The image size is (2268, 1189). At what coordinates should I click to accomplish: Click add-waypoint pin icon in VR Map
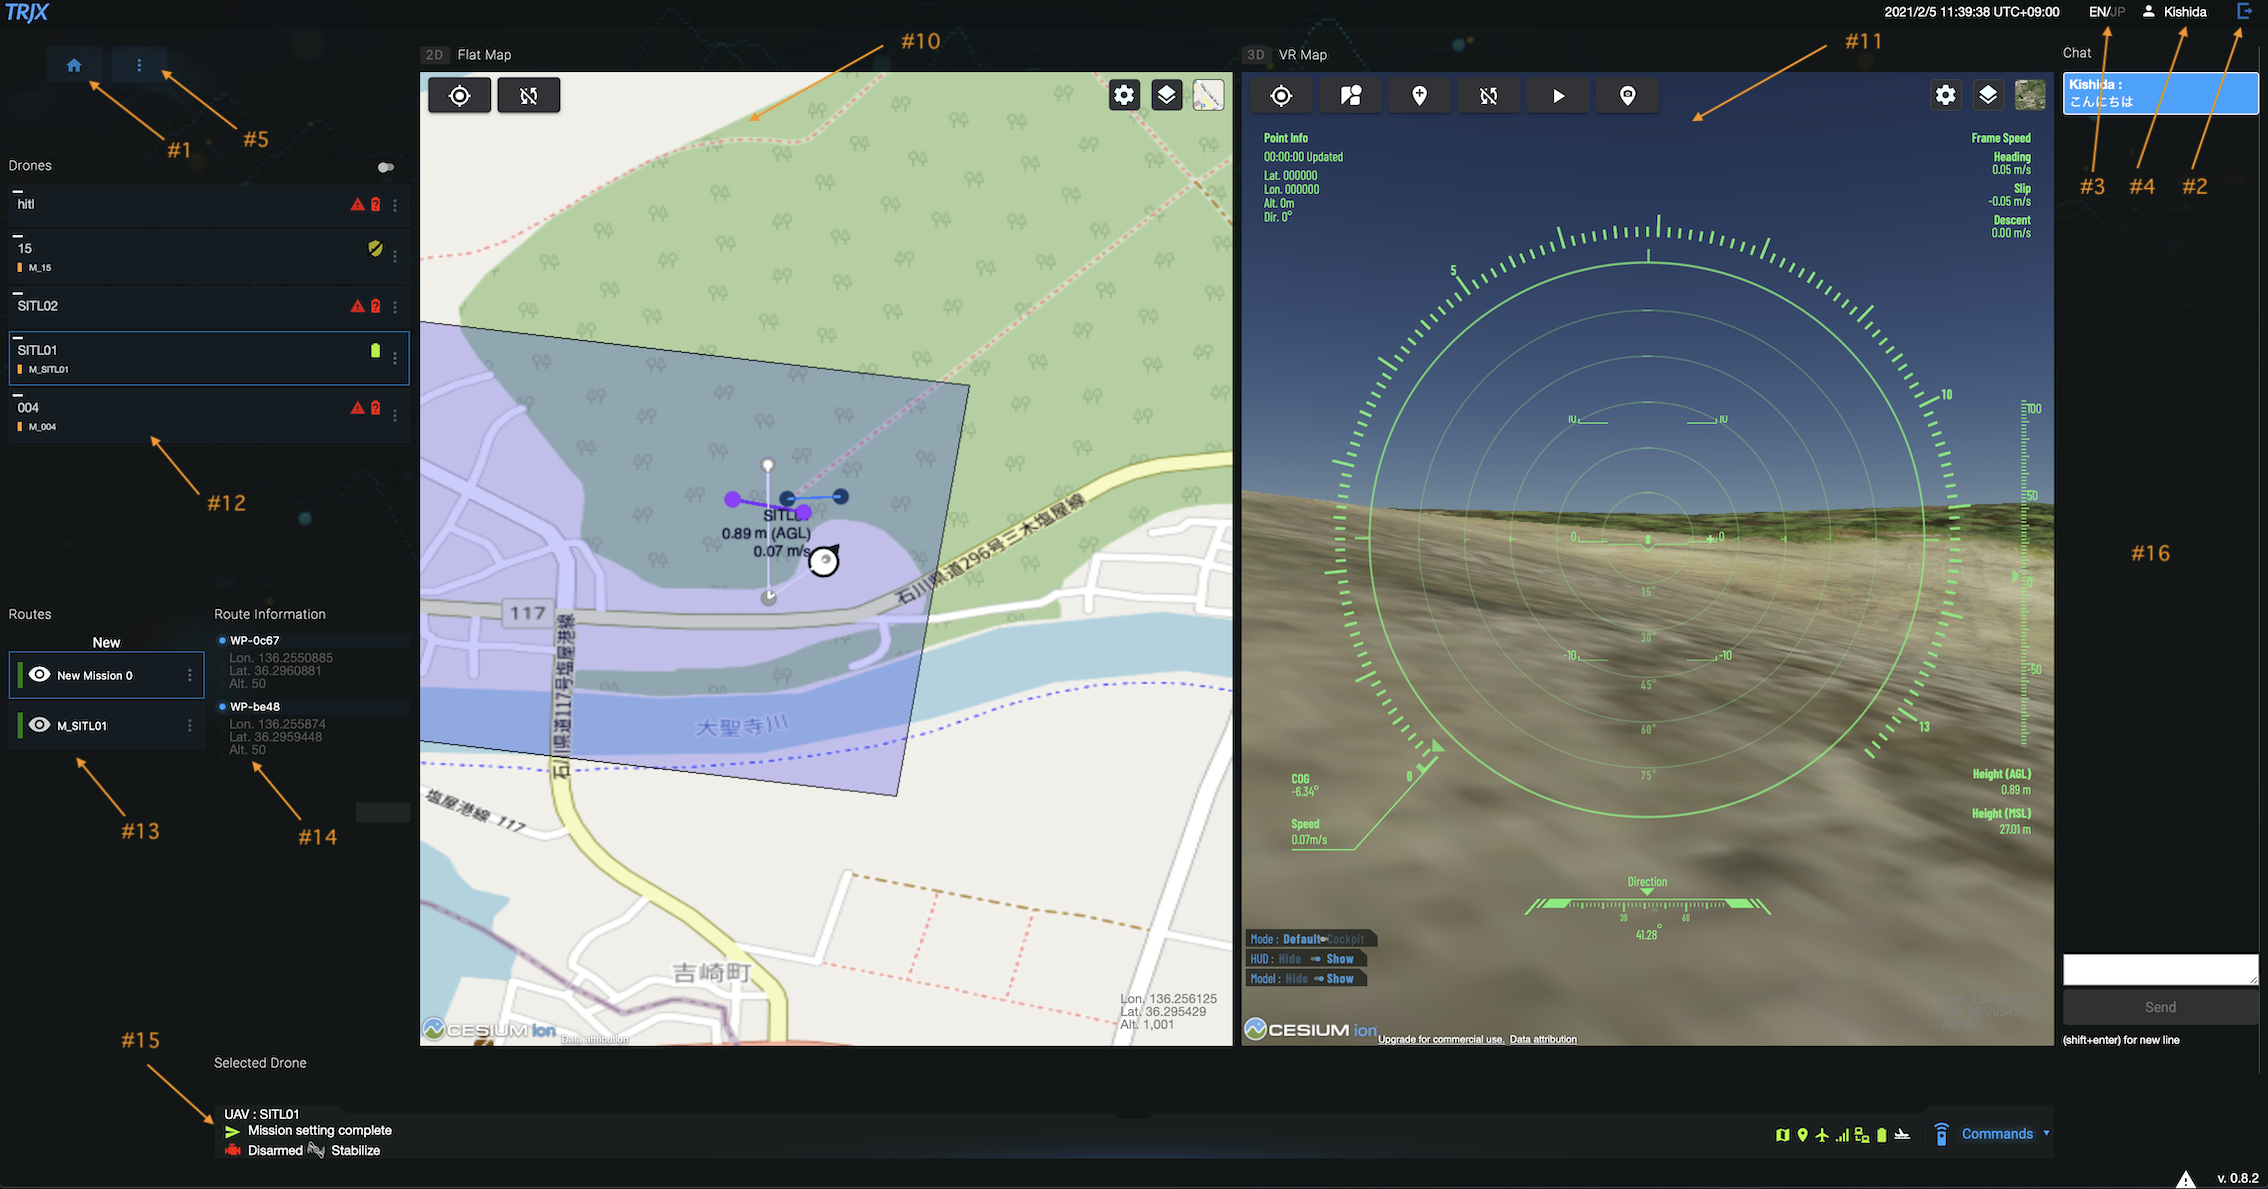coord(1419,96)
